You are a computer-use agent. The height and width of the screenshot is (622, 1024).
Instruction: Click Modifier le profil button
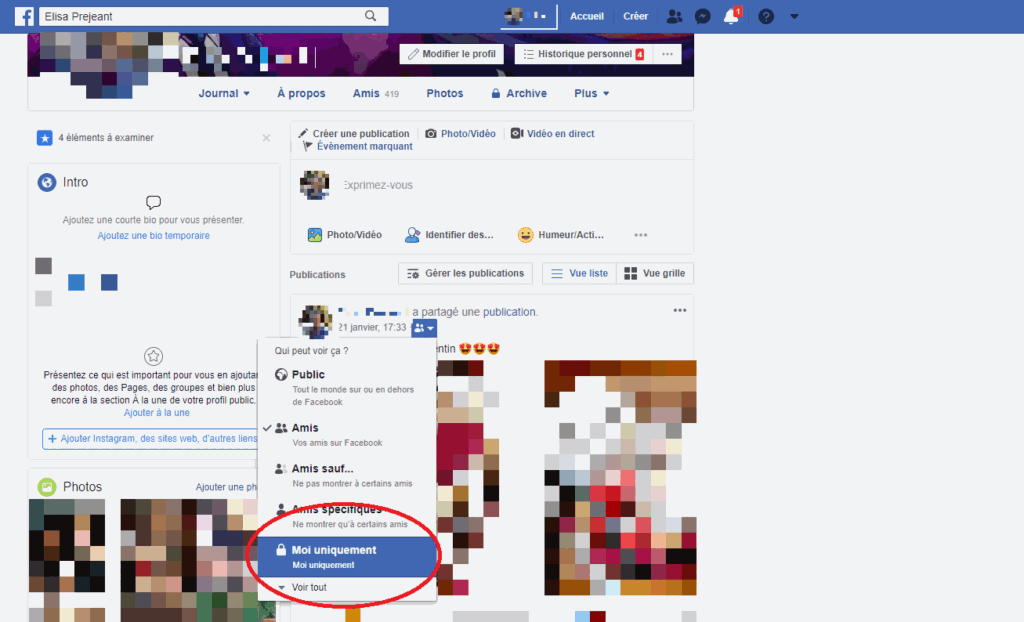pos(451,54)
